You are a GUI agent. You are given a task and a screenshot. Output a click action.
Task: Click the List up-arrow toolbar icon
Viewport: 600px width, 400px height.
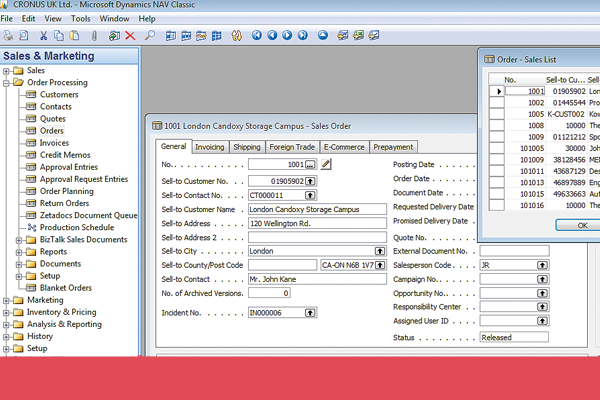click(x=323, y=35)
